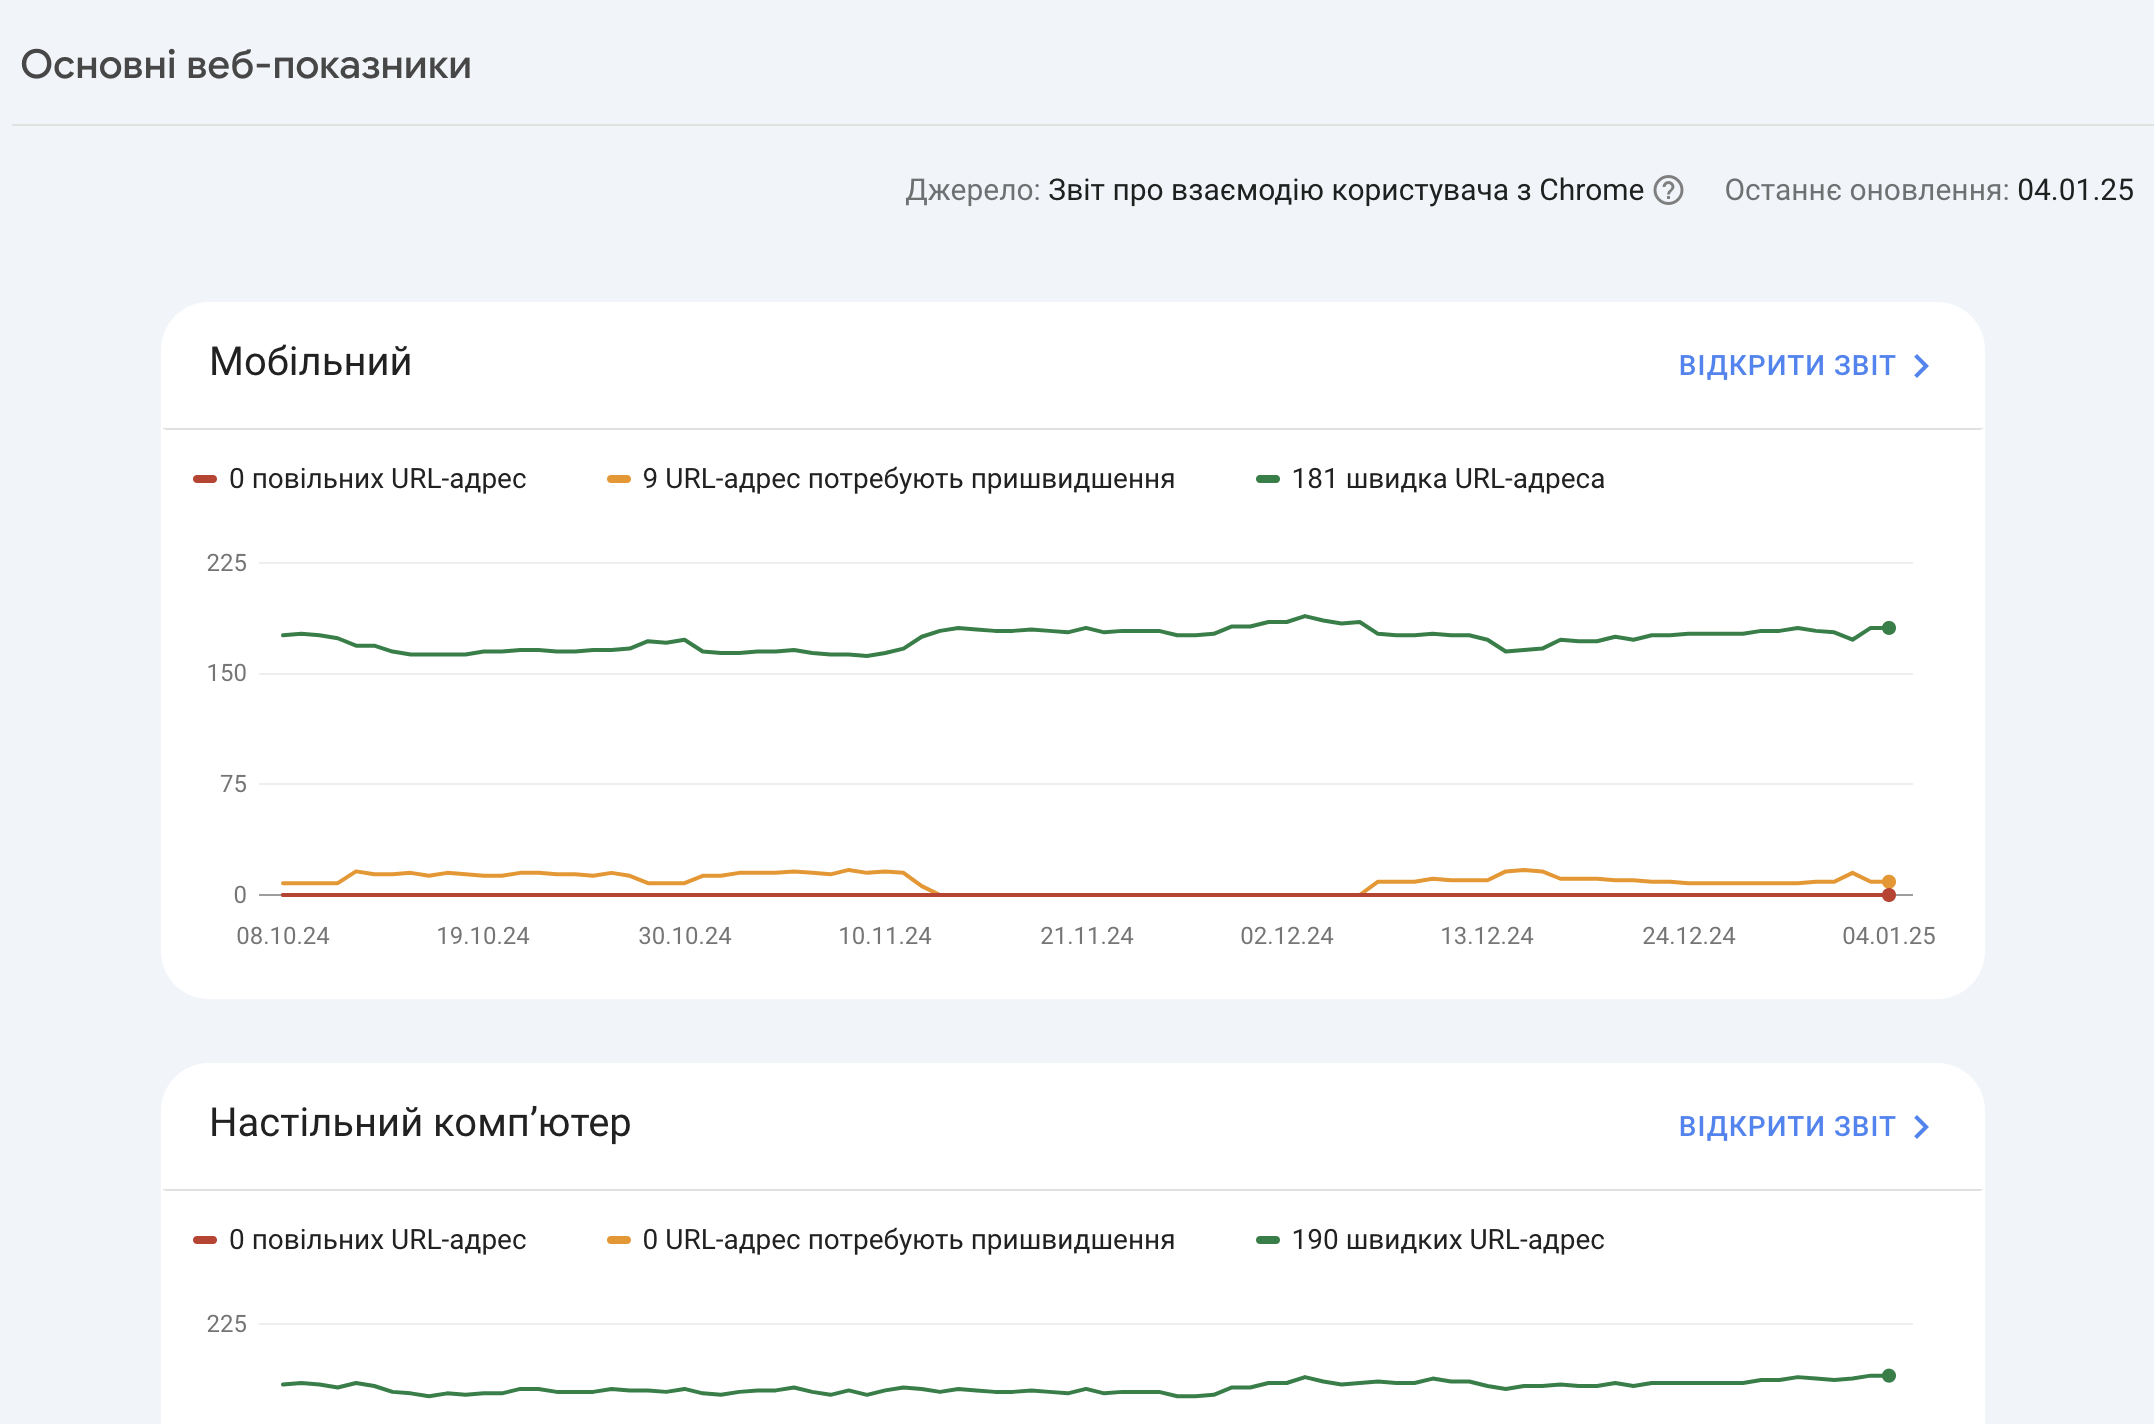Click the 'Настільний комп'ютер' card heading
The height and width of the screenshot is (1424, 2154).
click(420, 1123)
